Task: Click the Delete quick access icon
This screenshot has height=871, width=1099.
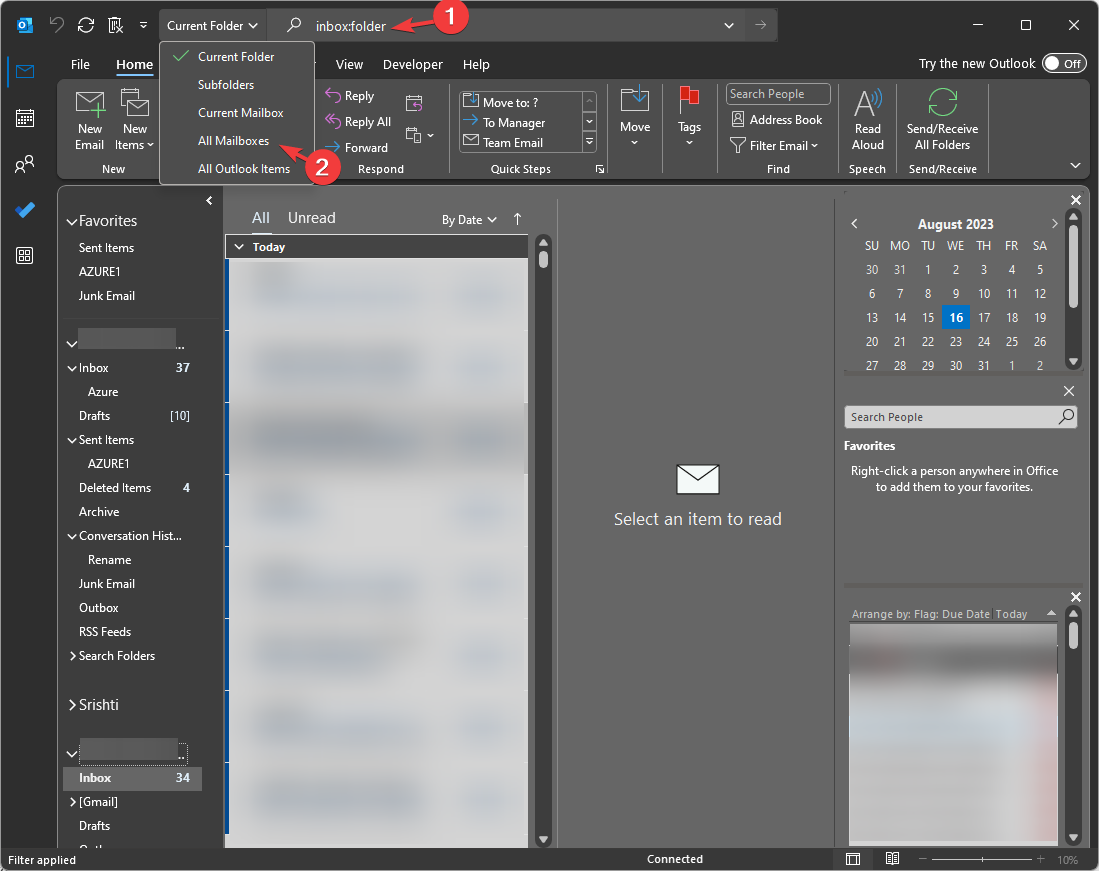Action: (x=116, y=25)
